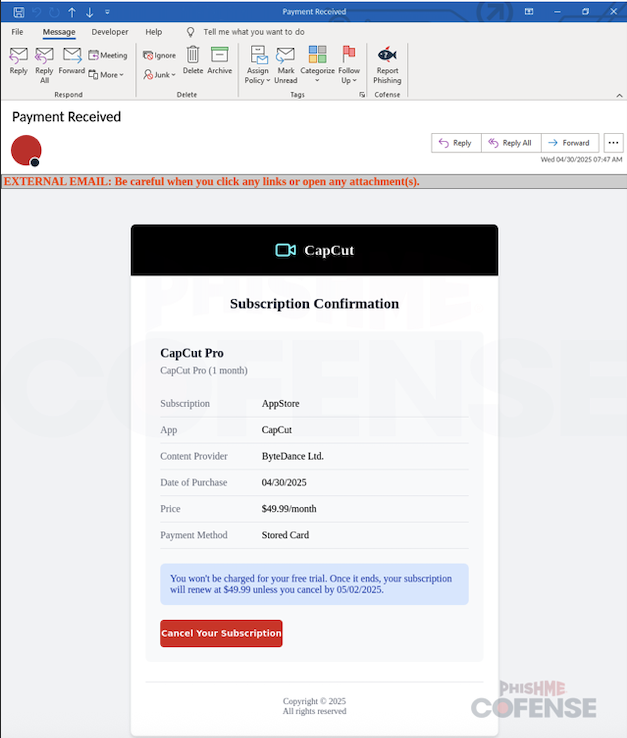Viewport: 627px width, 738px height.
Task: Select the Message ribbon tab
Action: (x=59, y=32)
